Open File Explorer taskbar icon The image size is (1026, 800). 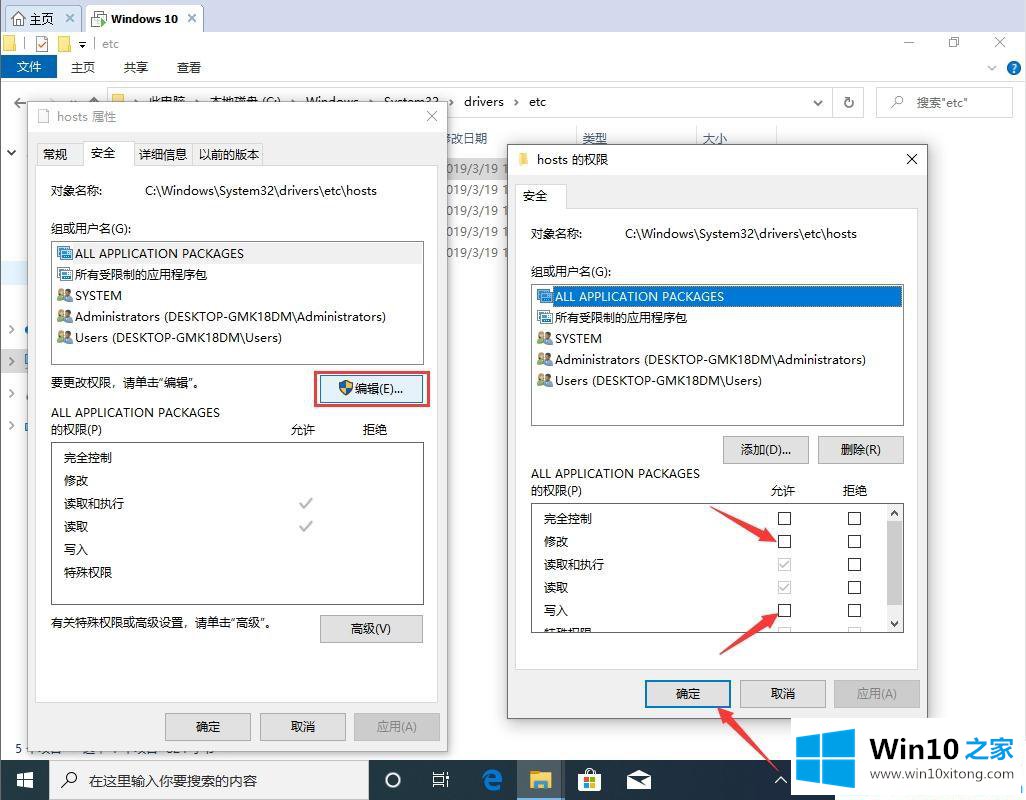pos(540,780)
